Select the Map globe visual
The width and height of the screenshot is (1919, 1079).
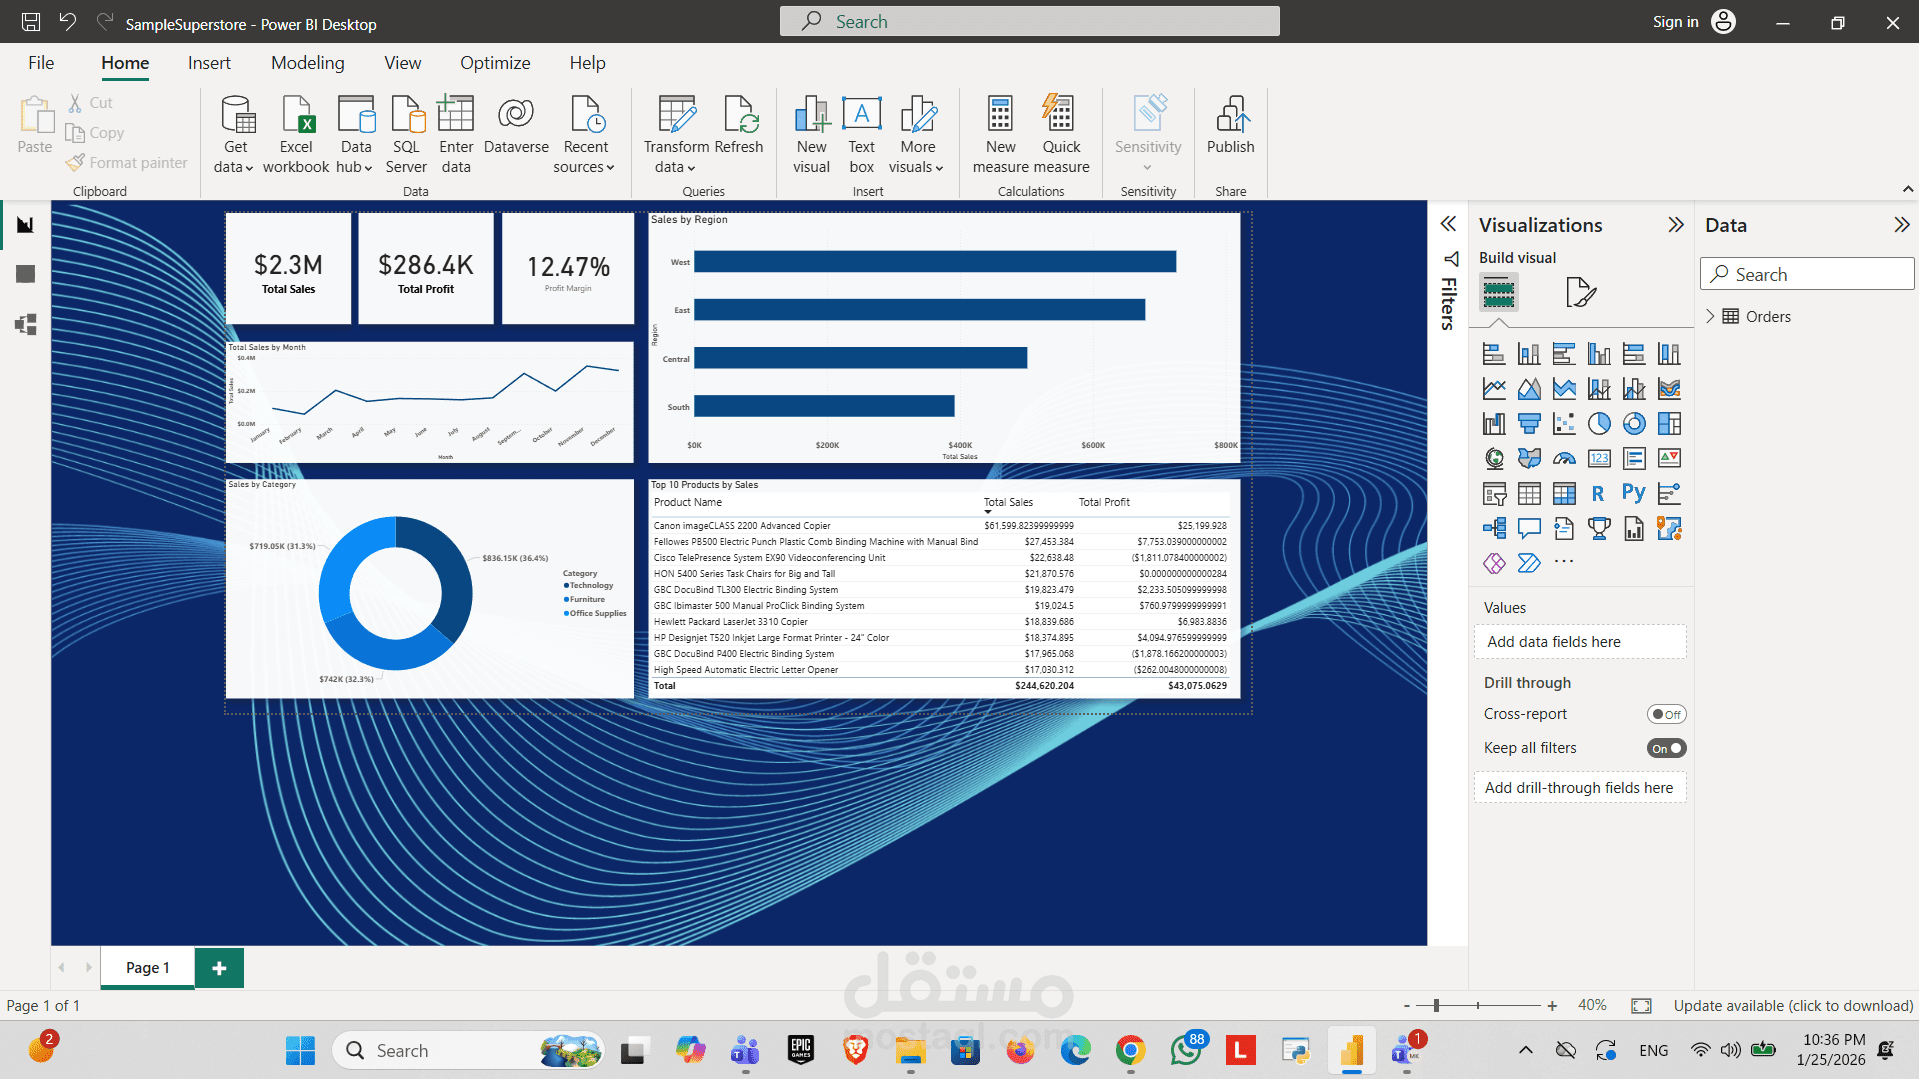[1494, 459]
